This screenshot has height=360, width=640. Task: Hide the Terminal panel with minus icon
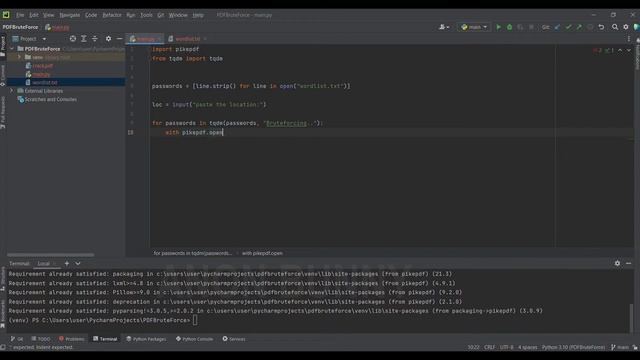pos(629,263)
